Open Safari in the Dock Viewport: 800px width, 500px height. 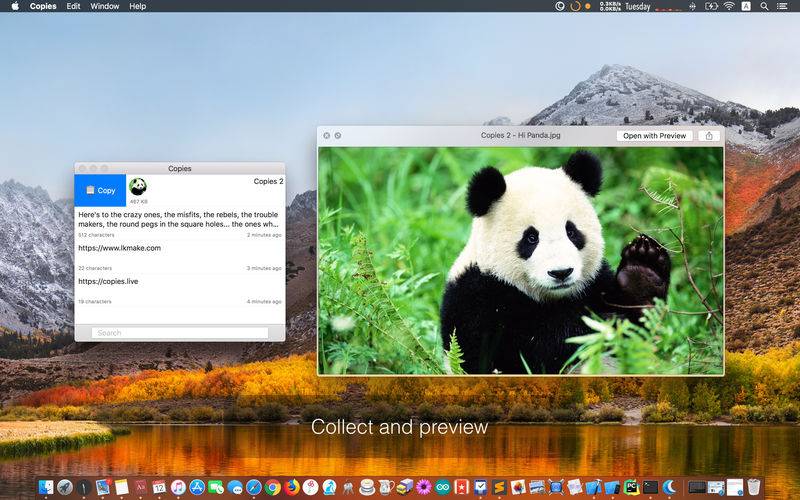coord(254,487)
